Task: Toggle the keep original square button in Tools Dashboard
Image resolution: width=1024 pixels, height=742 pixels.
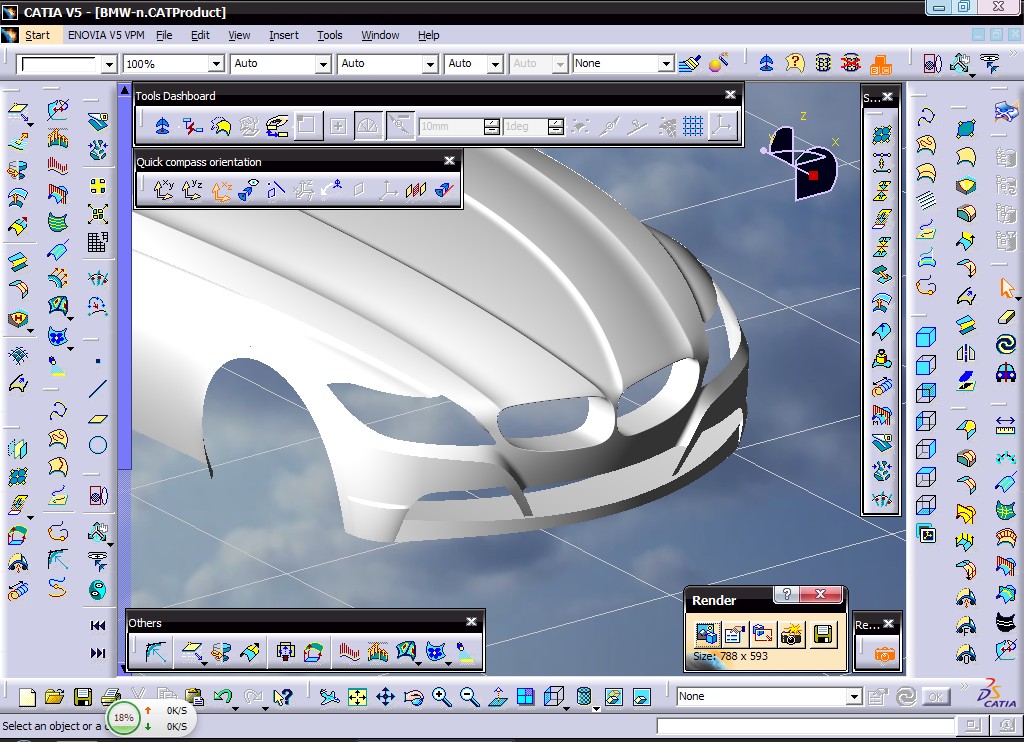Action: coord(308,125)
